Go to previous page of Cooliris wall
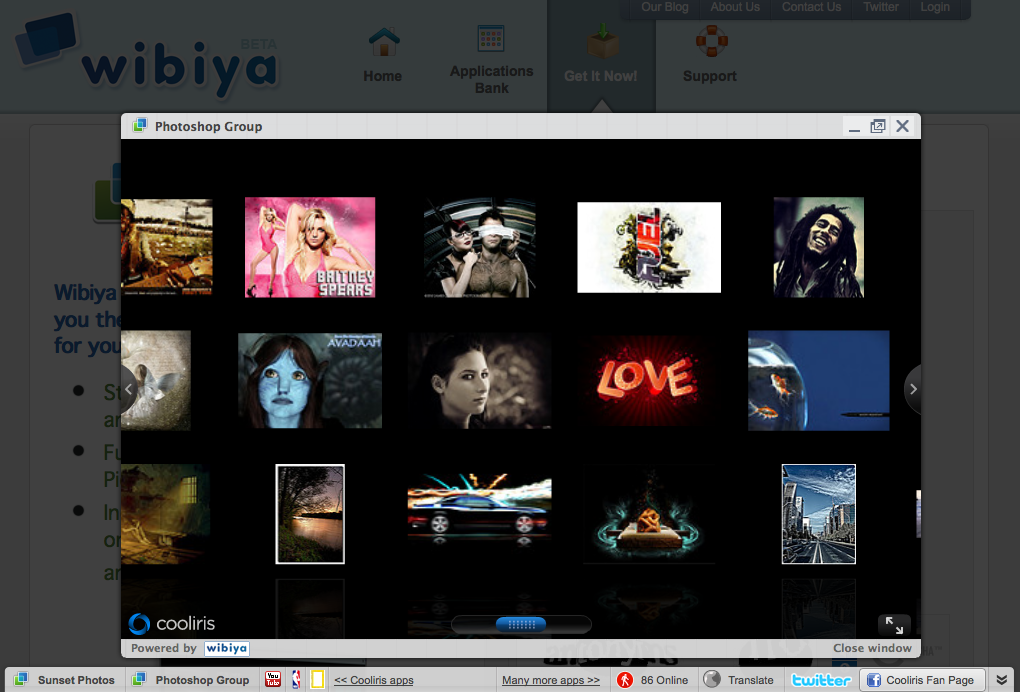The image size is (1020, 692). (x=129, y=389)
